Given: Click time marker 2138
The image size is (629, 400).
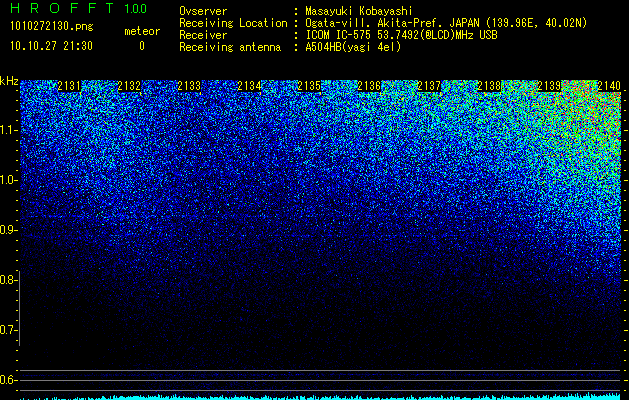Looking at the screenshot, I should (489, 86).
